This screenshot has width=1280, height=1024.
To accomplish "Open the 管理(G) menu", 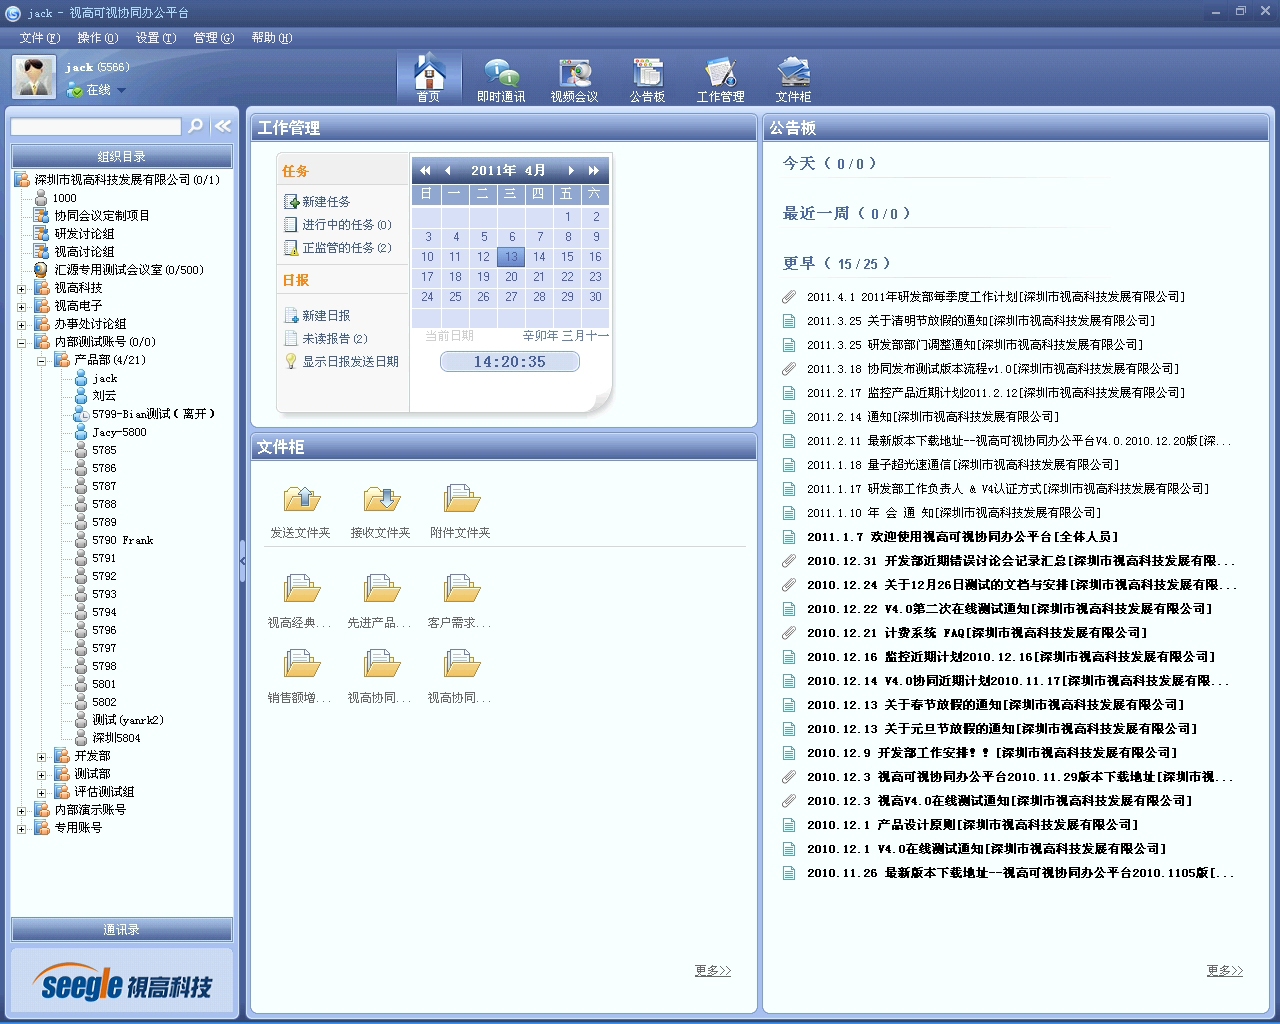I will (x=213, y=38).
